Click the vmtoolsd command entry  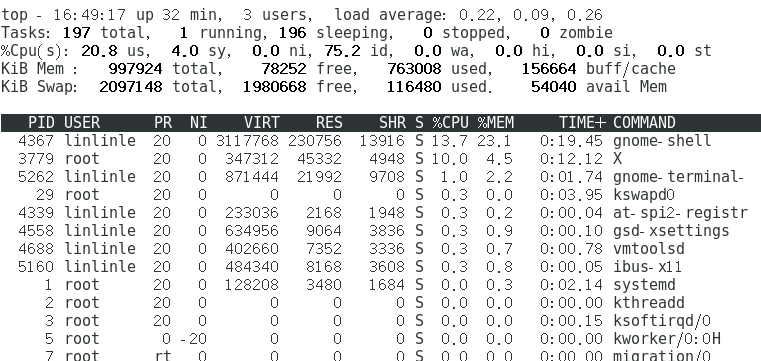coord(649,248)
